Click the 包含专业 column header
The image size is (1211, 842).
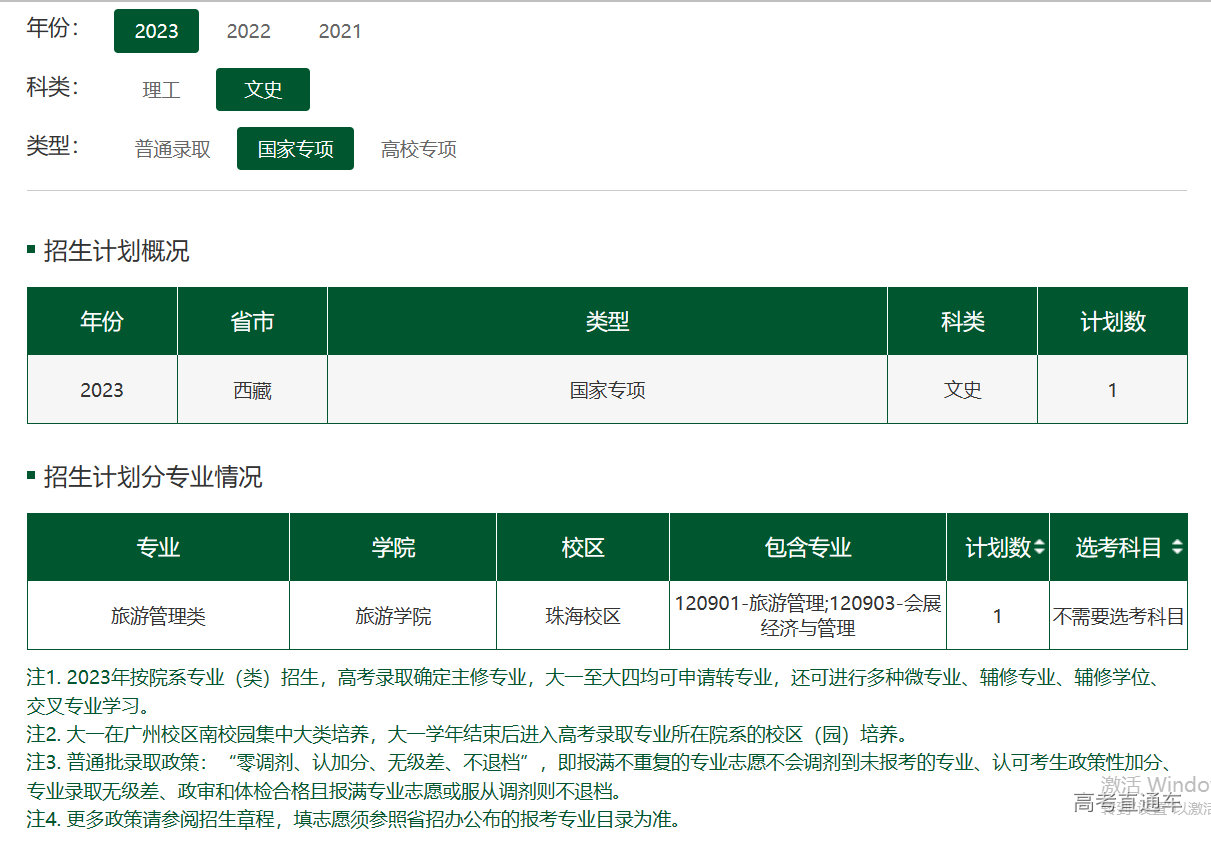pos(807,548)
